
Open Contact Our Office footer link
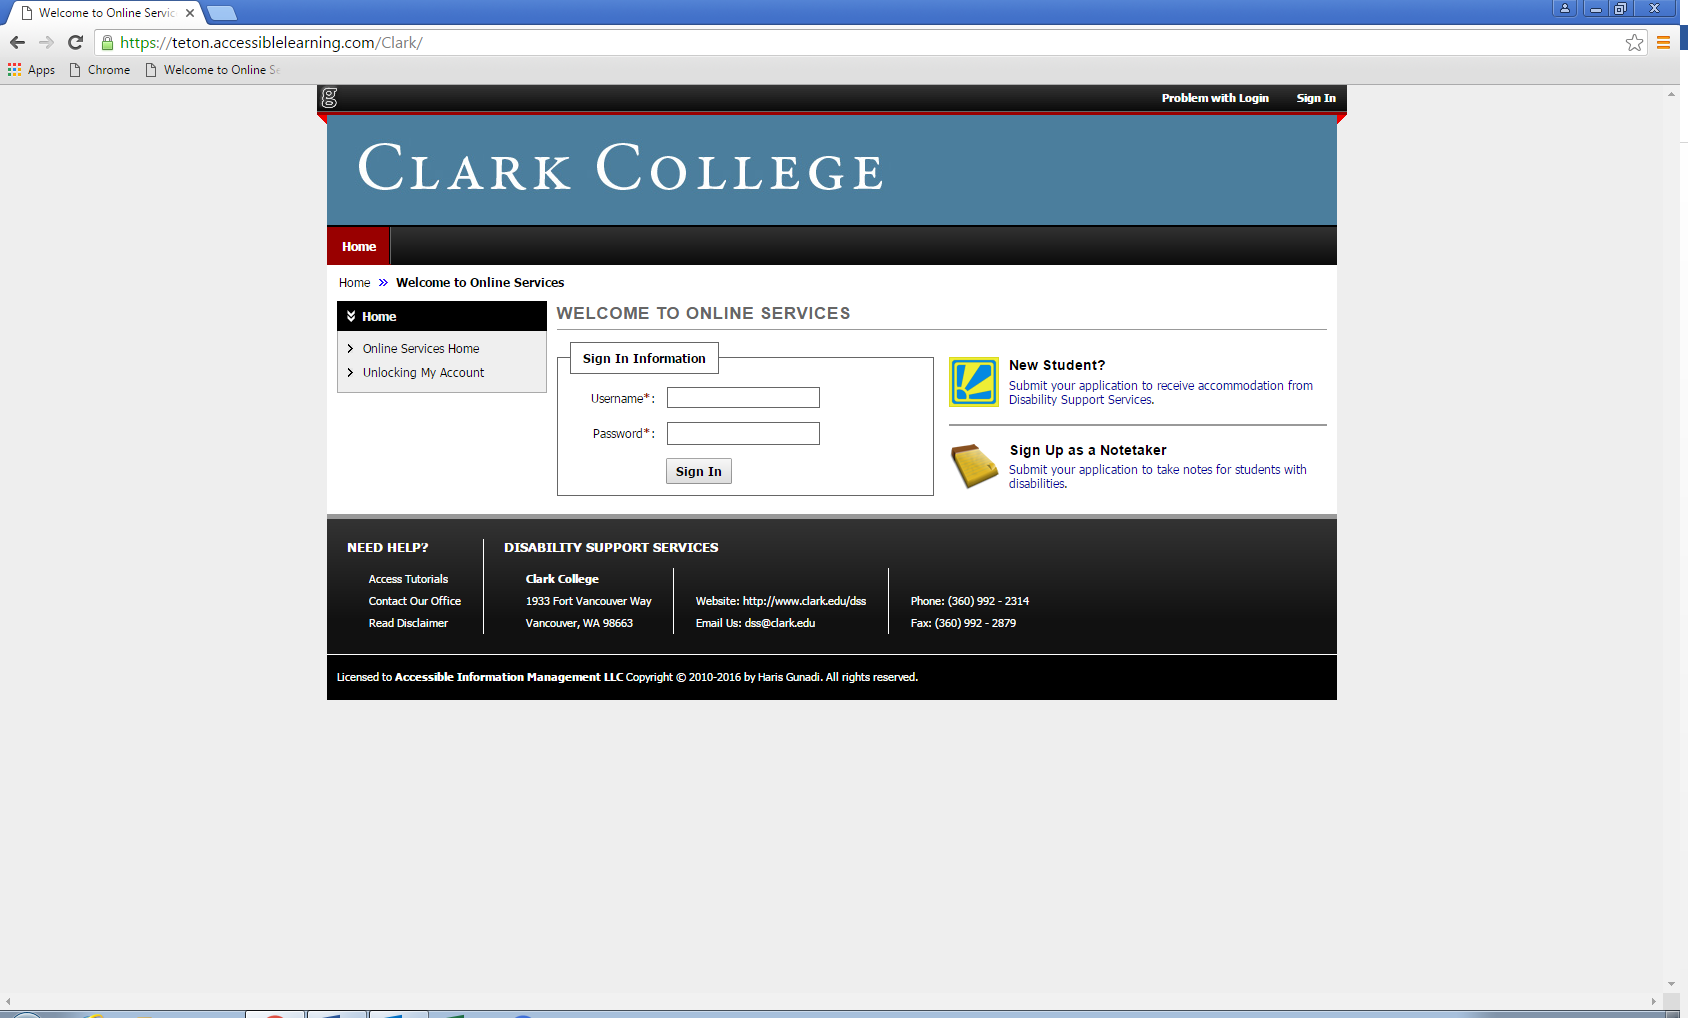414,601
